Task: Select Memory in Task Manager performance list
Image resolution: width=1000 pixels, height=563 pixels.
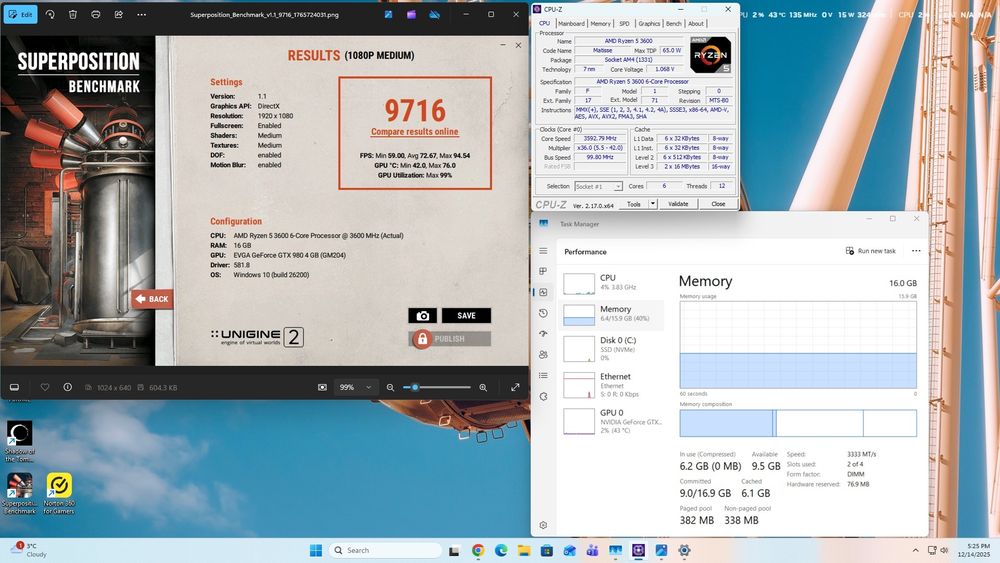Action: tap(612, 314)
